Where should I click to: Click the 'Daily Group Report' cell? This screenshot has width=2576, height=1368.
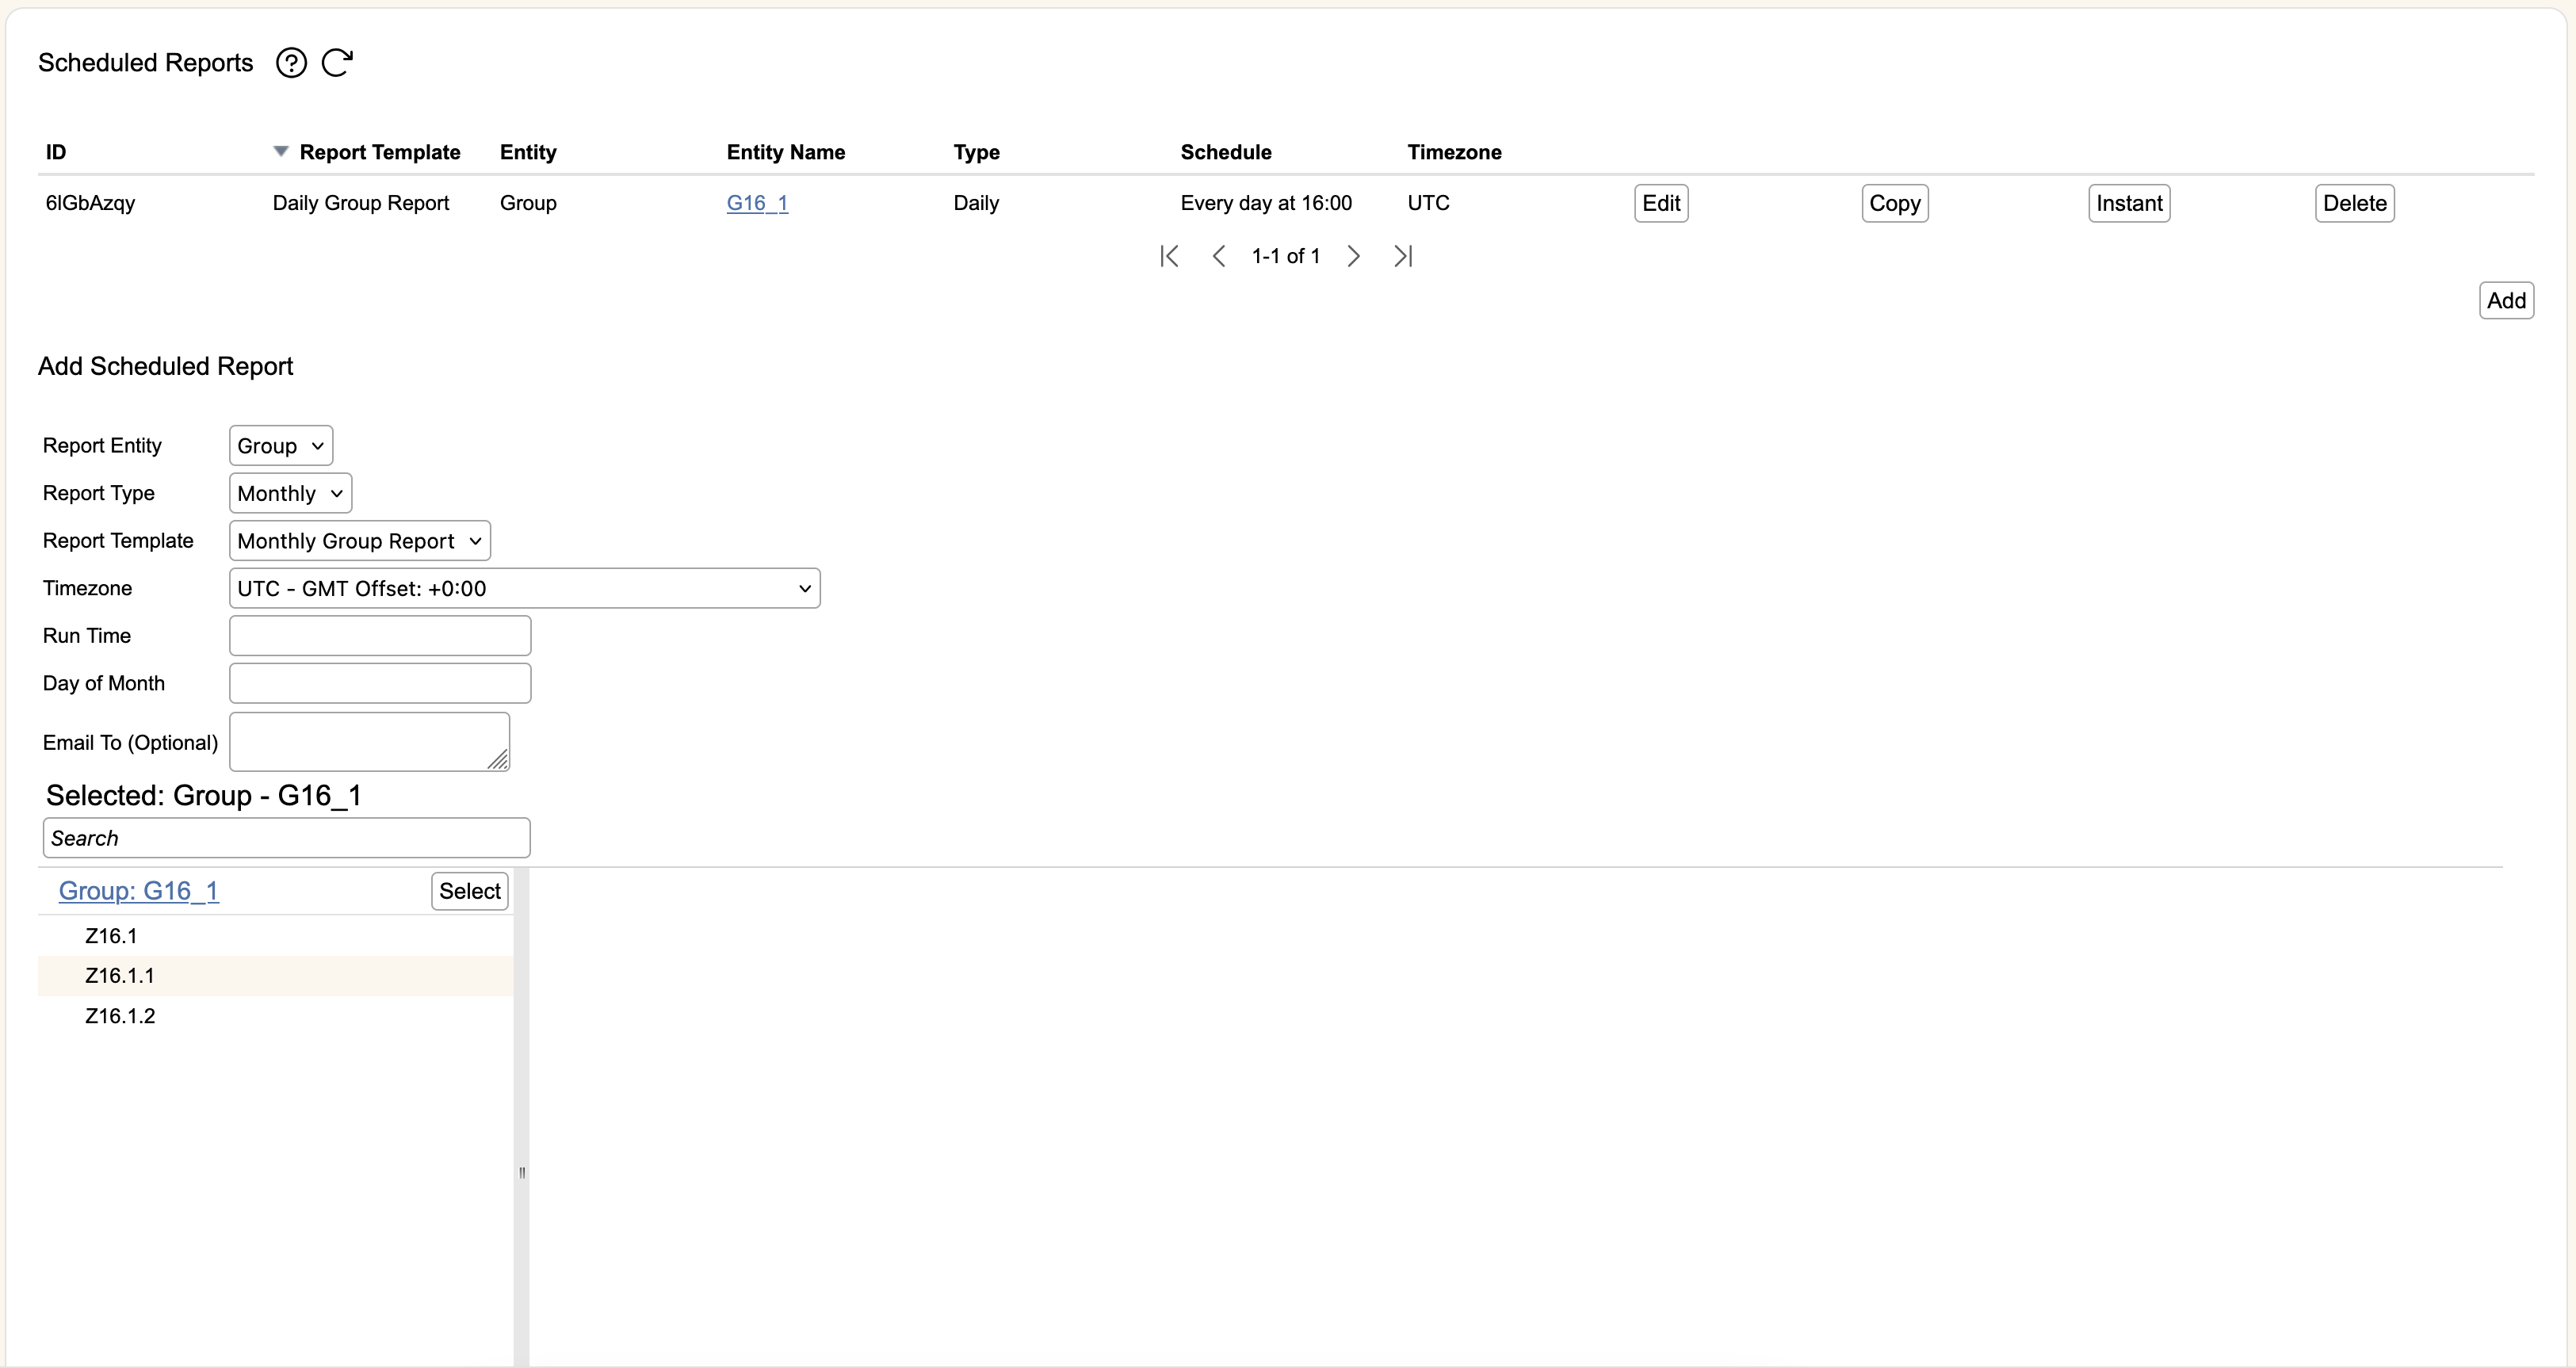(361, 203)
